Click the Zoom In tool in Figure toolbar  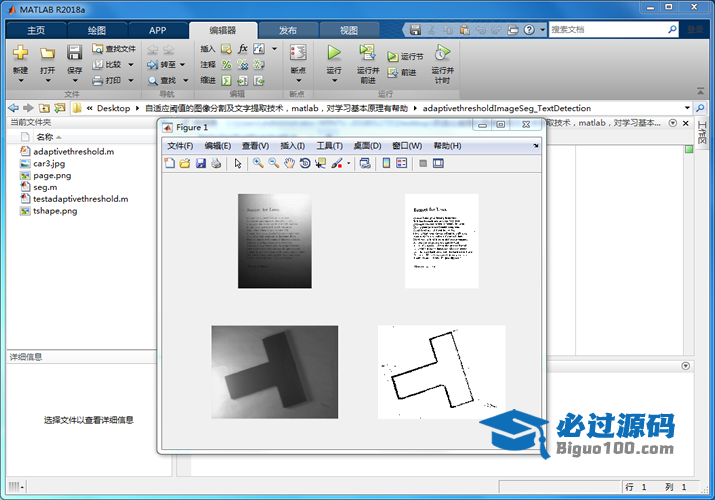257,163
